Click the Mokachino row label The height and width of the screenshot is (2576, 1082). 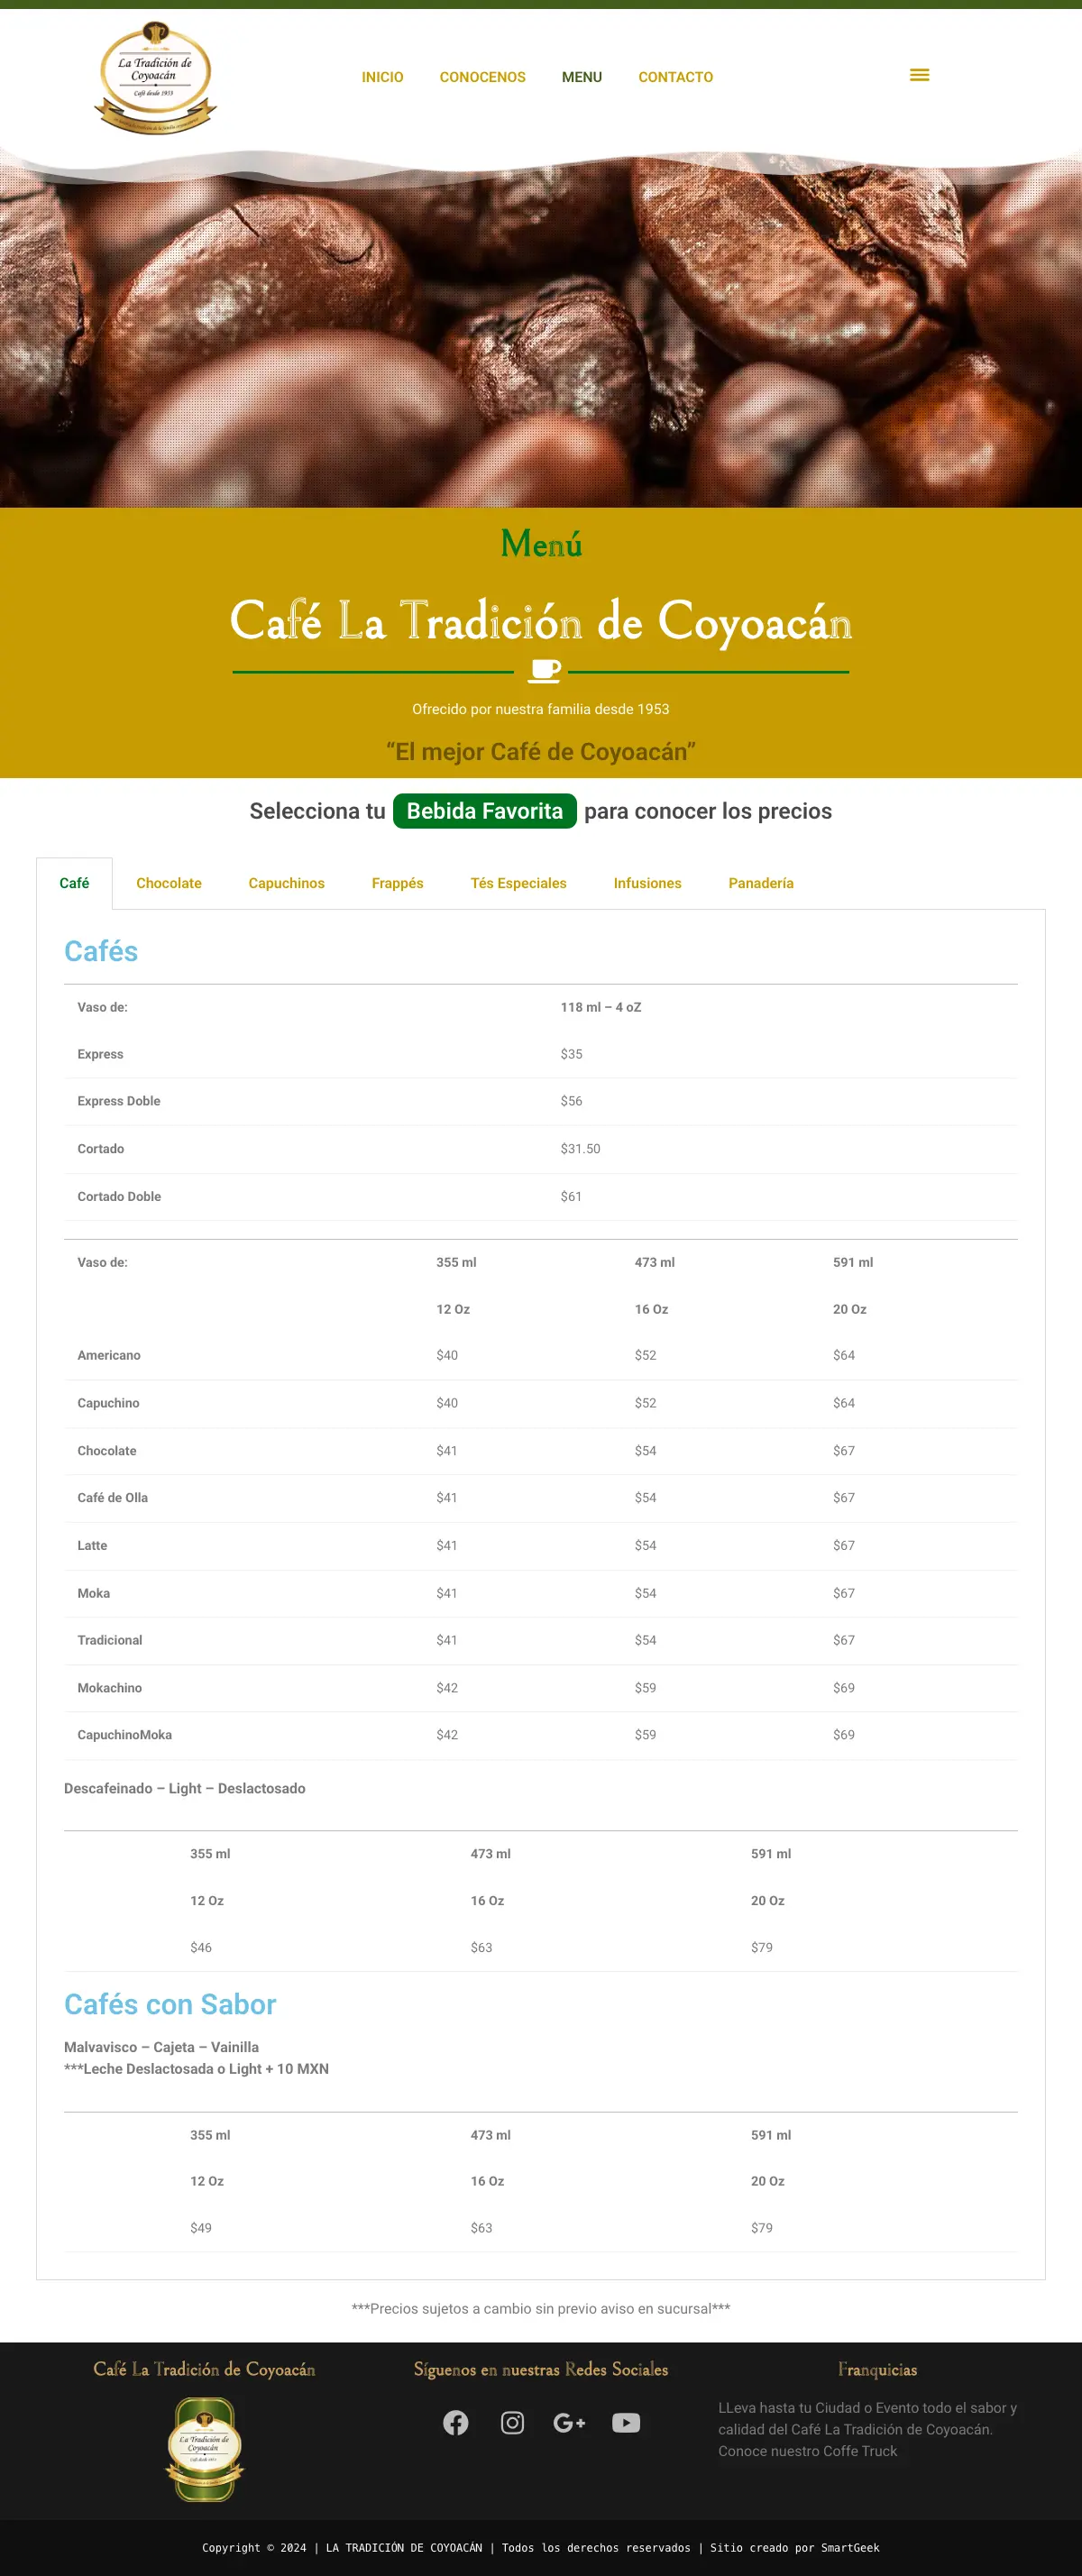(x=110, y=1688)
